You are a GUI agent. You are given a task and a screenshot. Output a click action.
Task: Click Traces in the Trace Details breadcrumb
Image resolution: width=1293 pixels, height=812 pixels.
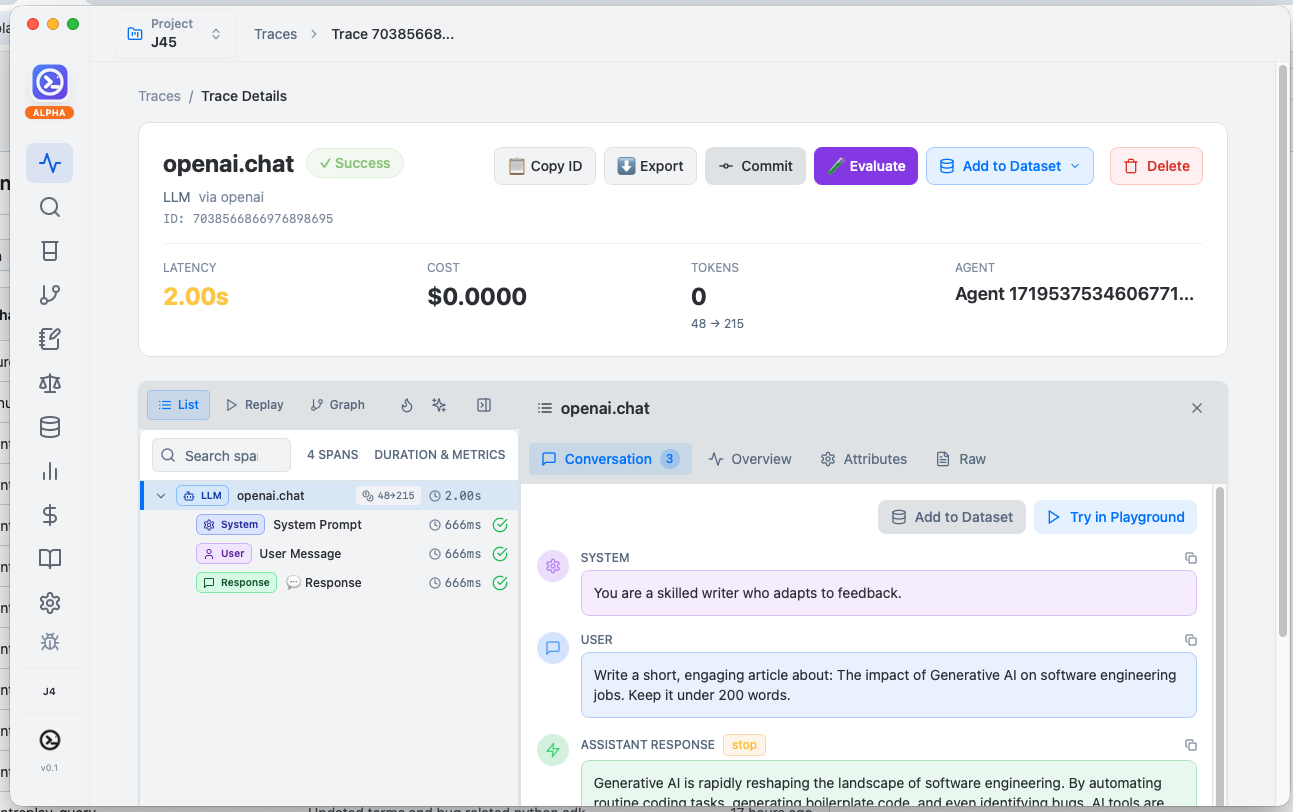160,96
